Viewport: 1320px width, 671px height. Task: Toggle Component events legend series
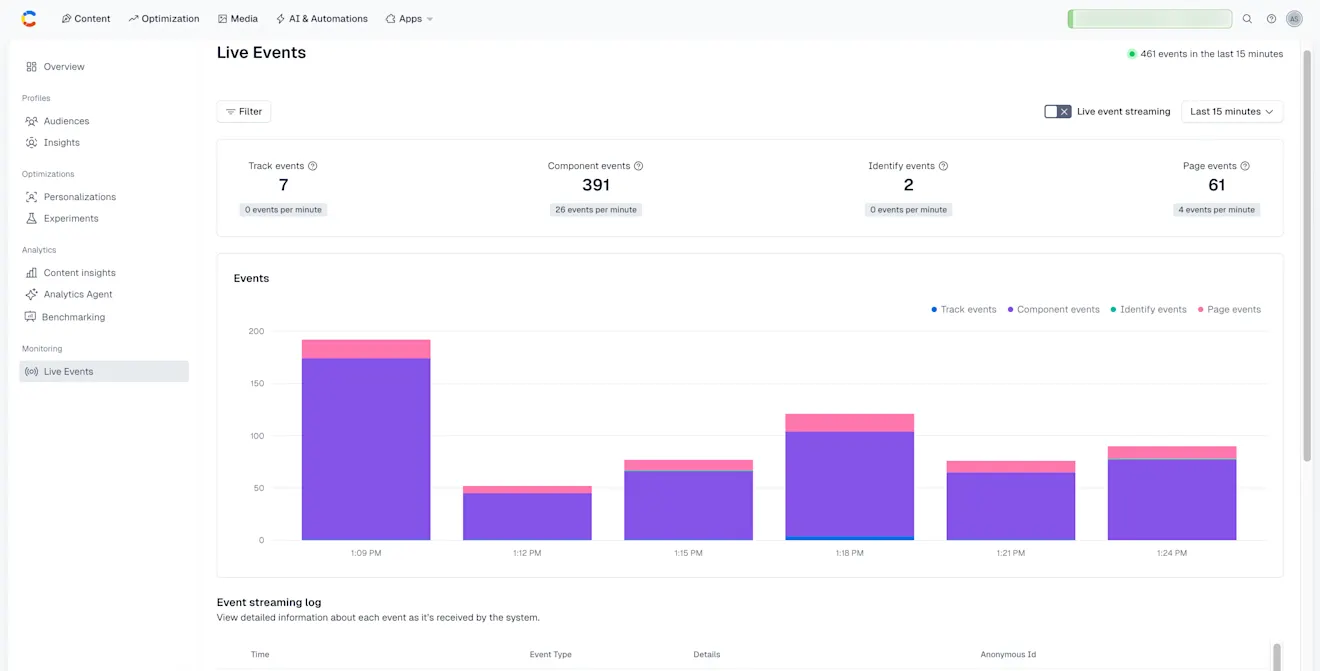coord(1054,310)
